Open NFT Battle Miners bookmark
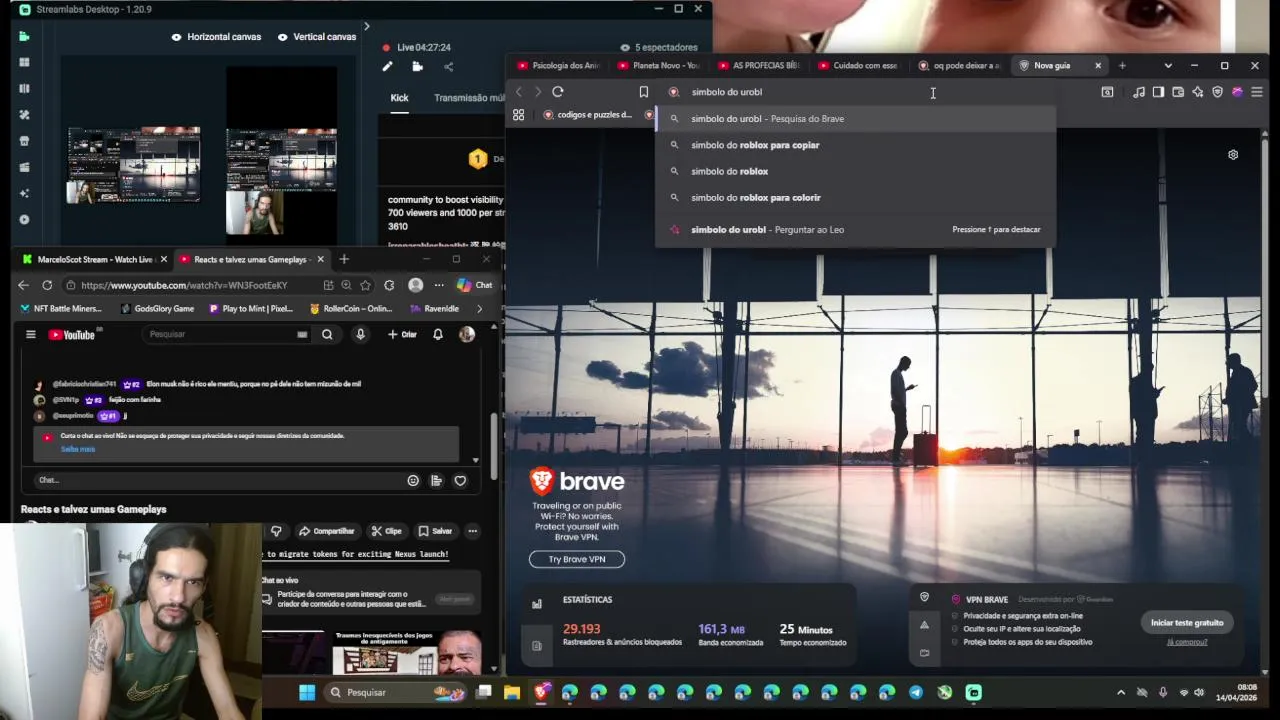This screenshot has height=720, width=1280. 61,309
